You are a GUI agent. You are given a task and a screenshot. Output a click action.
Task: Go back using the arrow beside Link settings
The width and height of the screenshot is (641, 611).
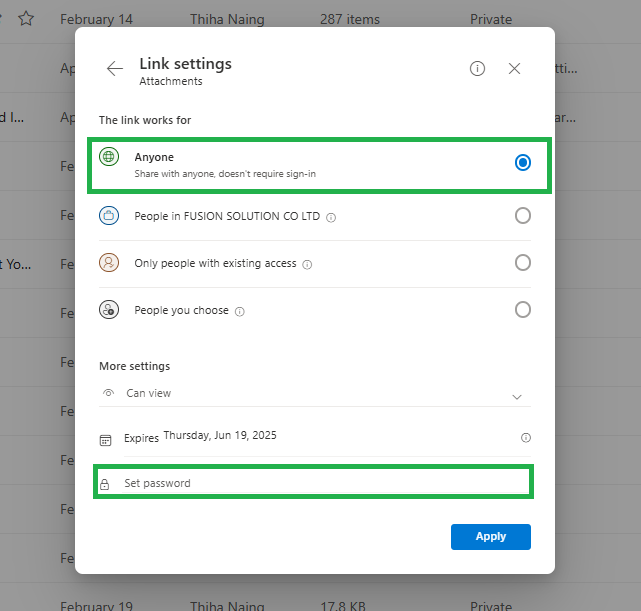[115, 68]
